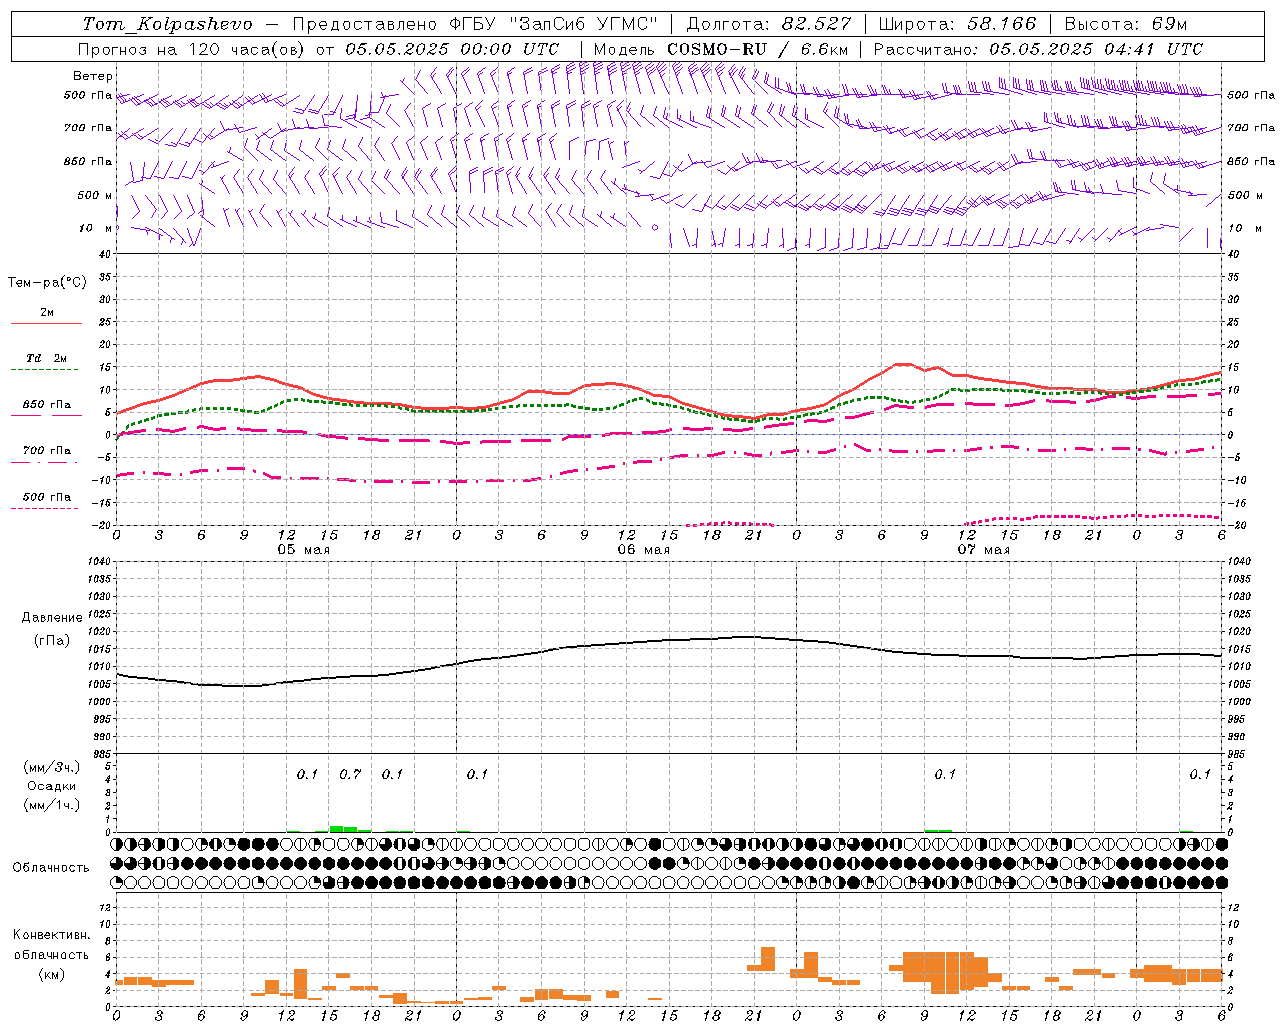The image size is (1280, 1024).
Task: Click the 05 мая date label
Action: tap(303, 549)
